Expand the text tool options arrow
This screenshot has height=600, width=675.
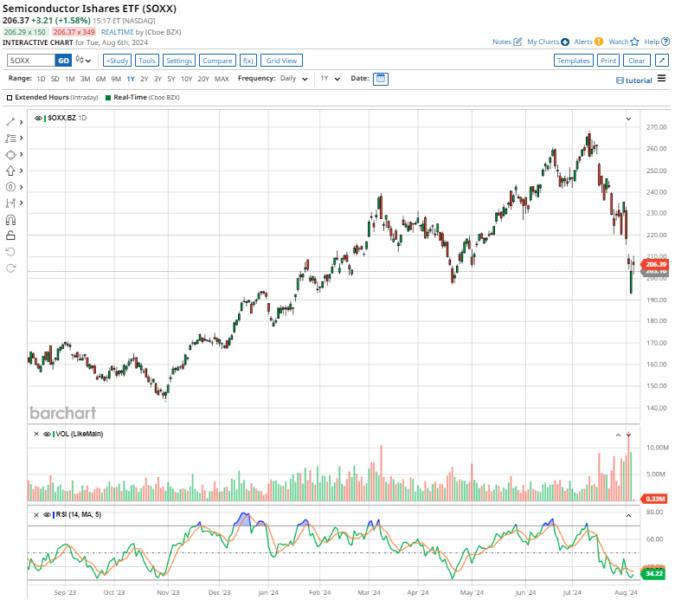click(21, 138)
